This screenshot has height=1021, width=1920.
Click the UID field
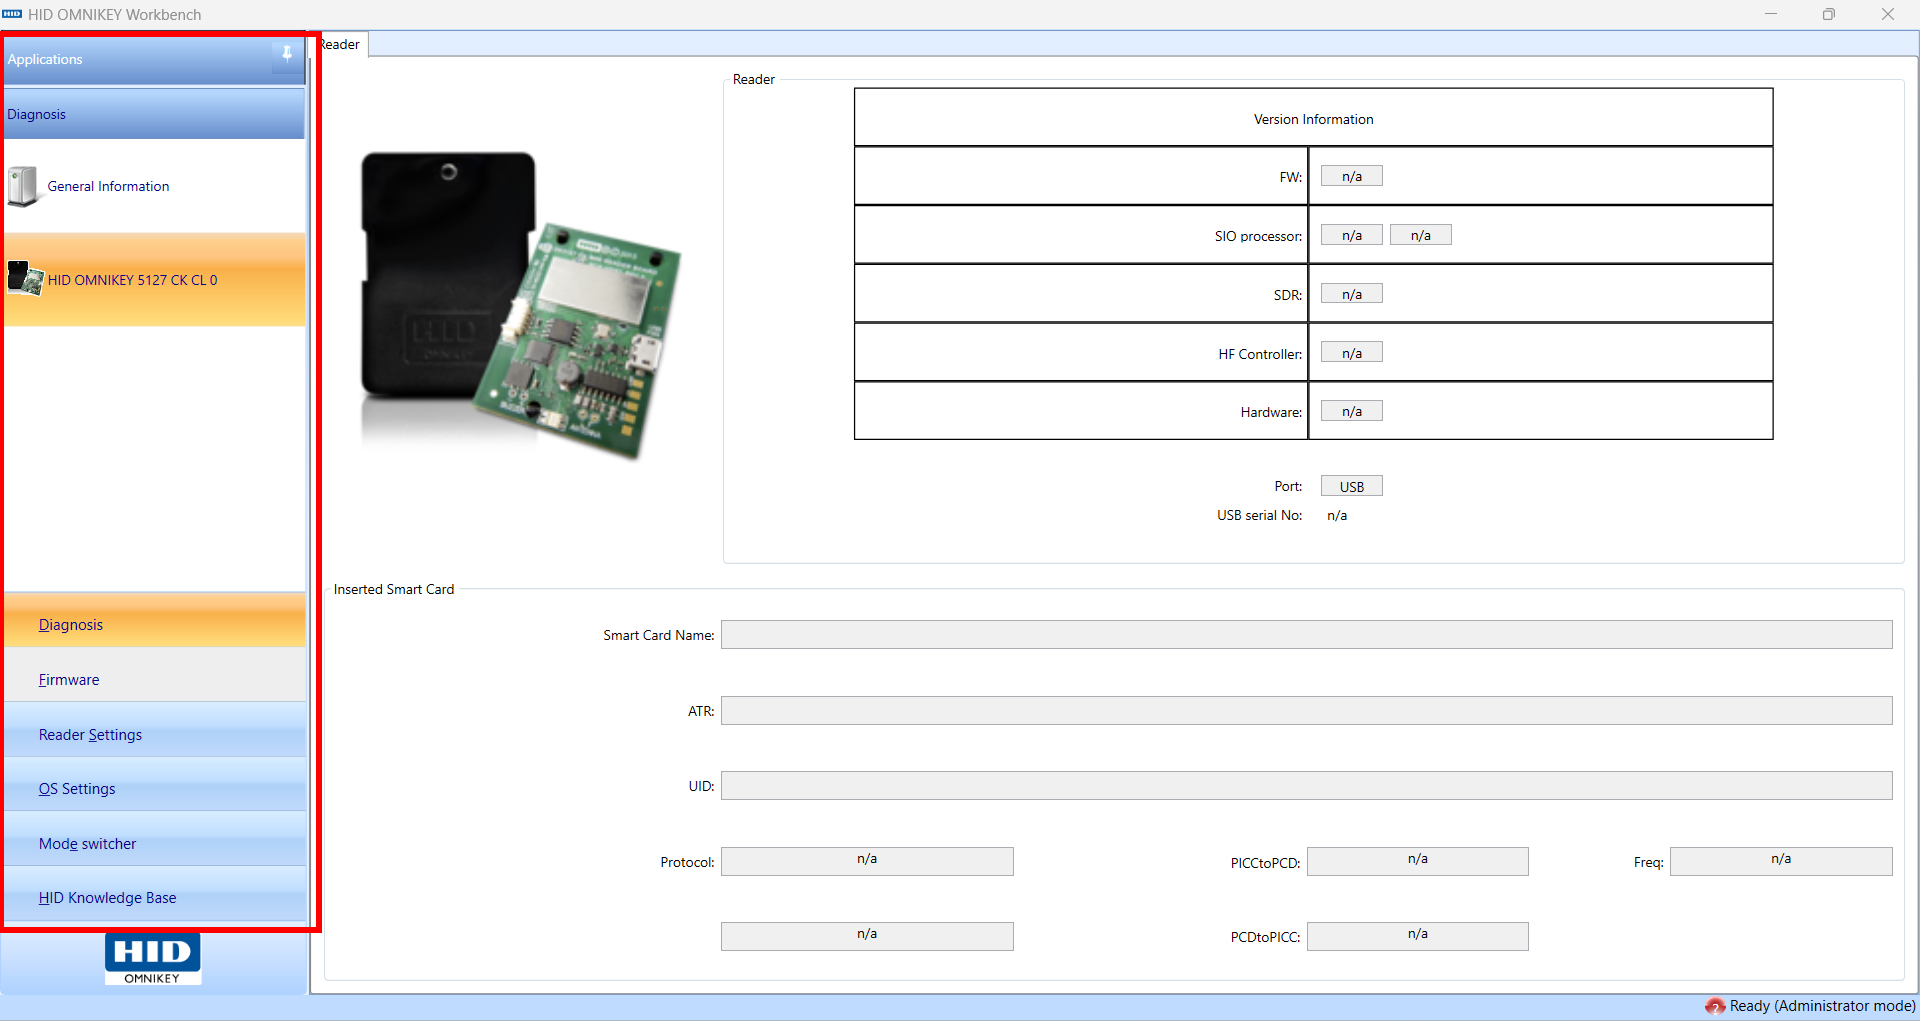[x=1306, y=785]
